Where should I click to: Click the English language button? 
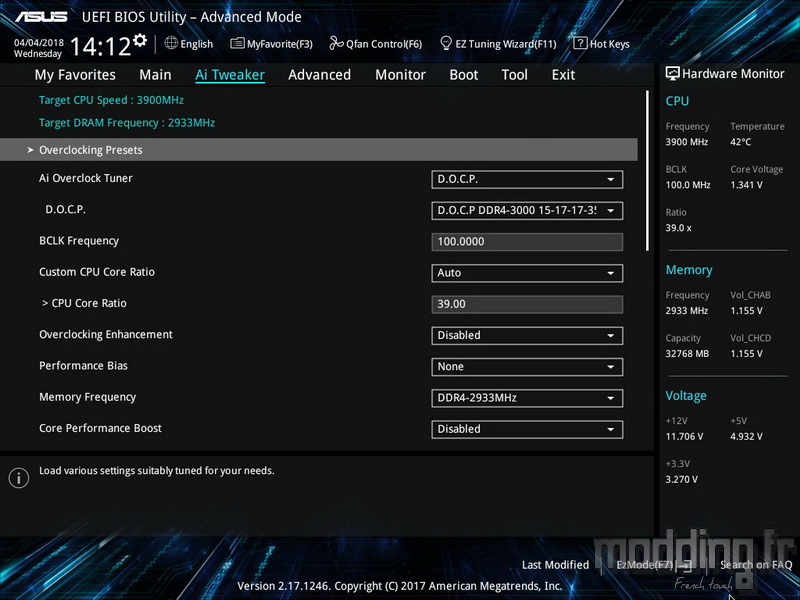[189, 44]
